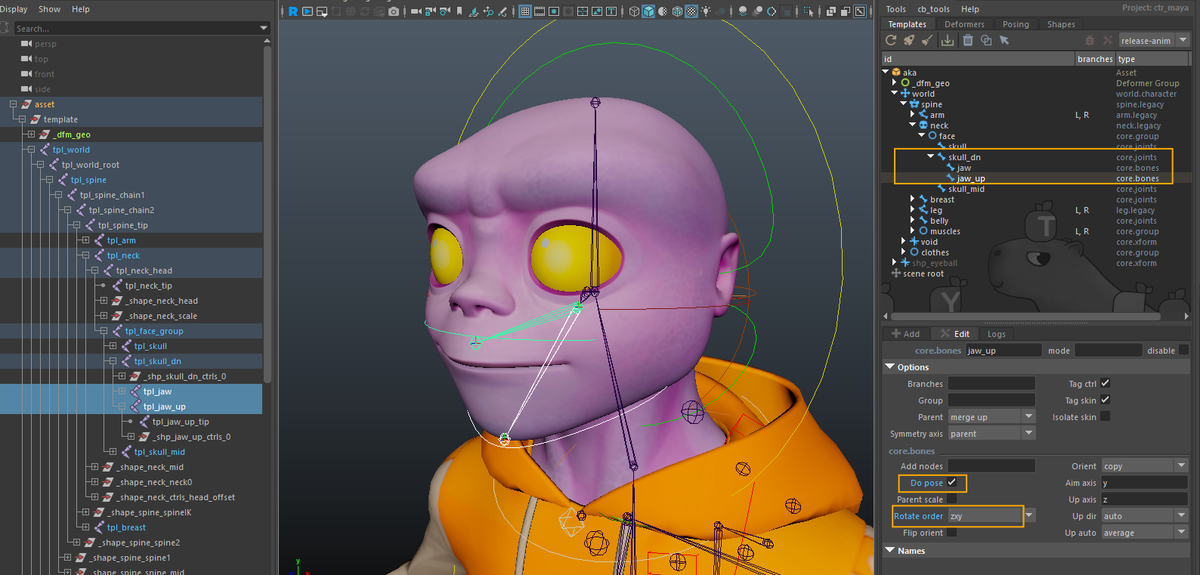Image resolution: width=1200 pixels, height=575 pixels.
Task: Select skull_mid template in tree
Action: (966, 188)
